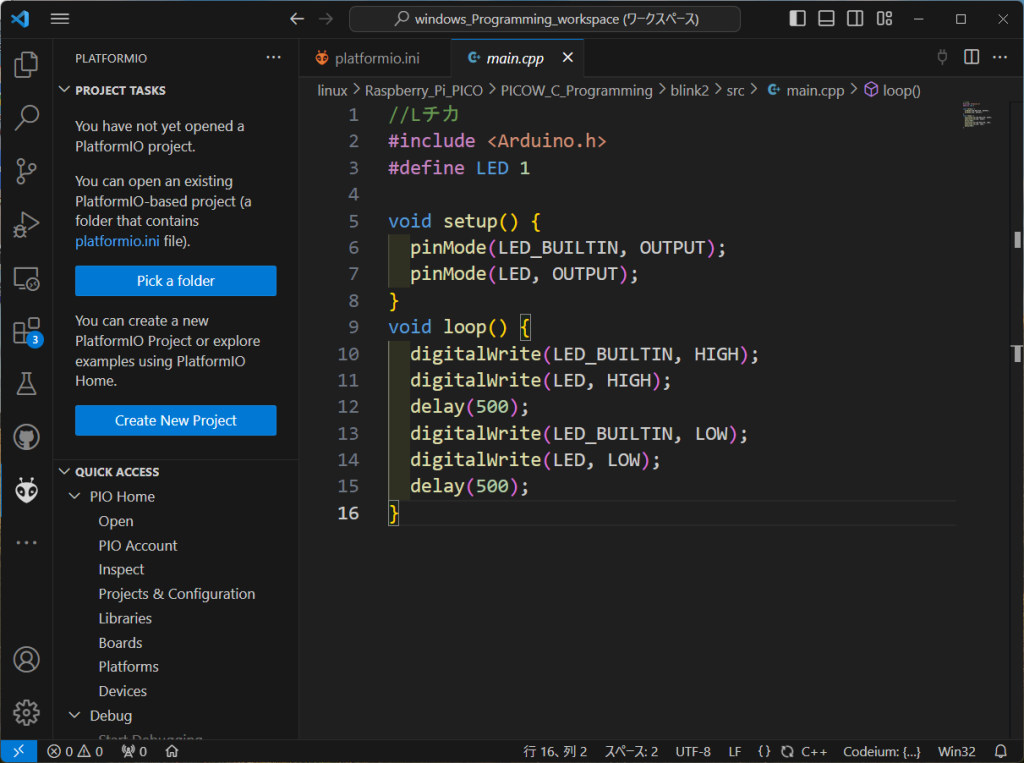This screenshot has height=763, width=1024.
Task: Select breadcrumb Raspberry_Pi_PICO
Action: (423, 90)
